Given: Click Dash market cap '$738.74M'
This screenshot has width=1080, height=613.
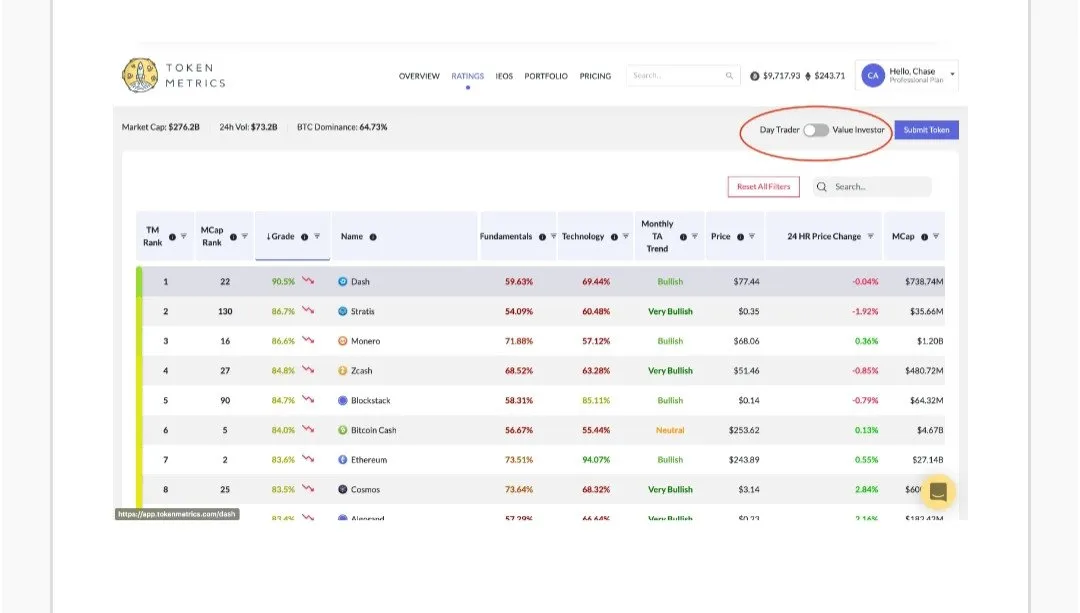Looking at the screenshot, I should pos(924,282).
